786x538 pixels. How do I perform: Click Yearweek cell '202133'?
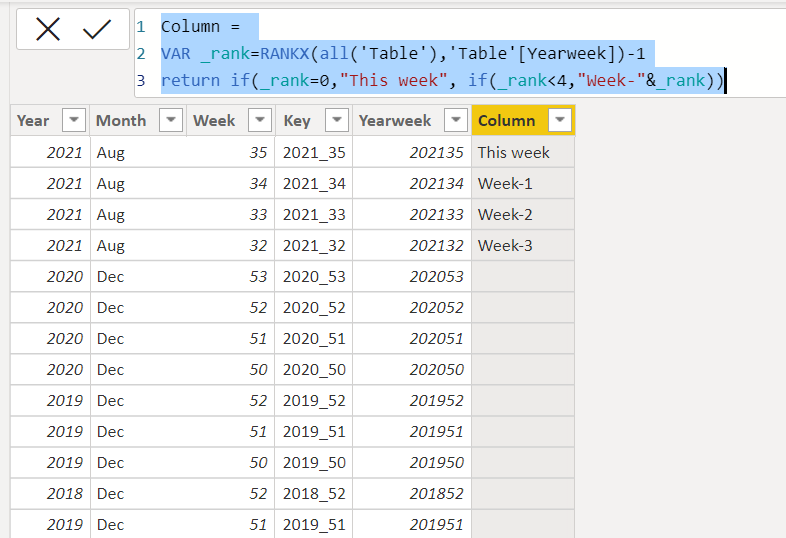point(412,215)
